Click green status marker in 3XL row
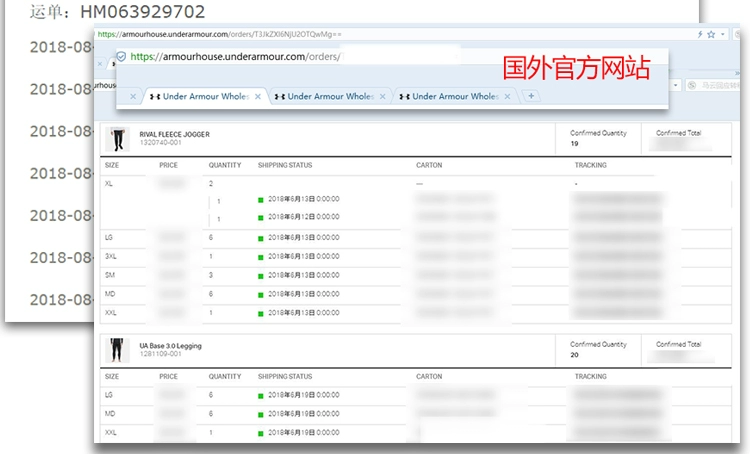 click(261, 258)
